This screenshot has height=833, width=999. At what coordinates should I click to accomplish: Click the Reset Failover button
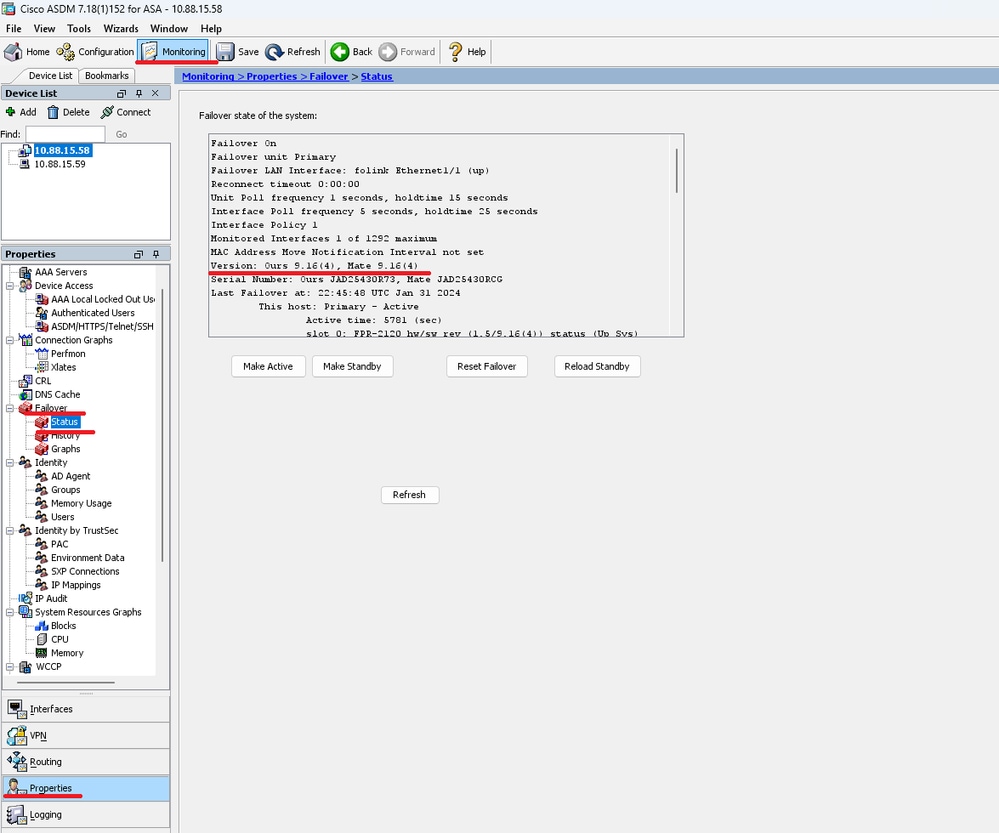click(487, 366)
